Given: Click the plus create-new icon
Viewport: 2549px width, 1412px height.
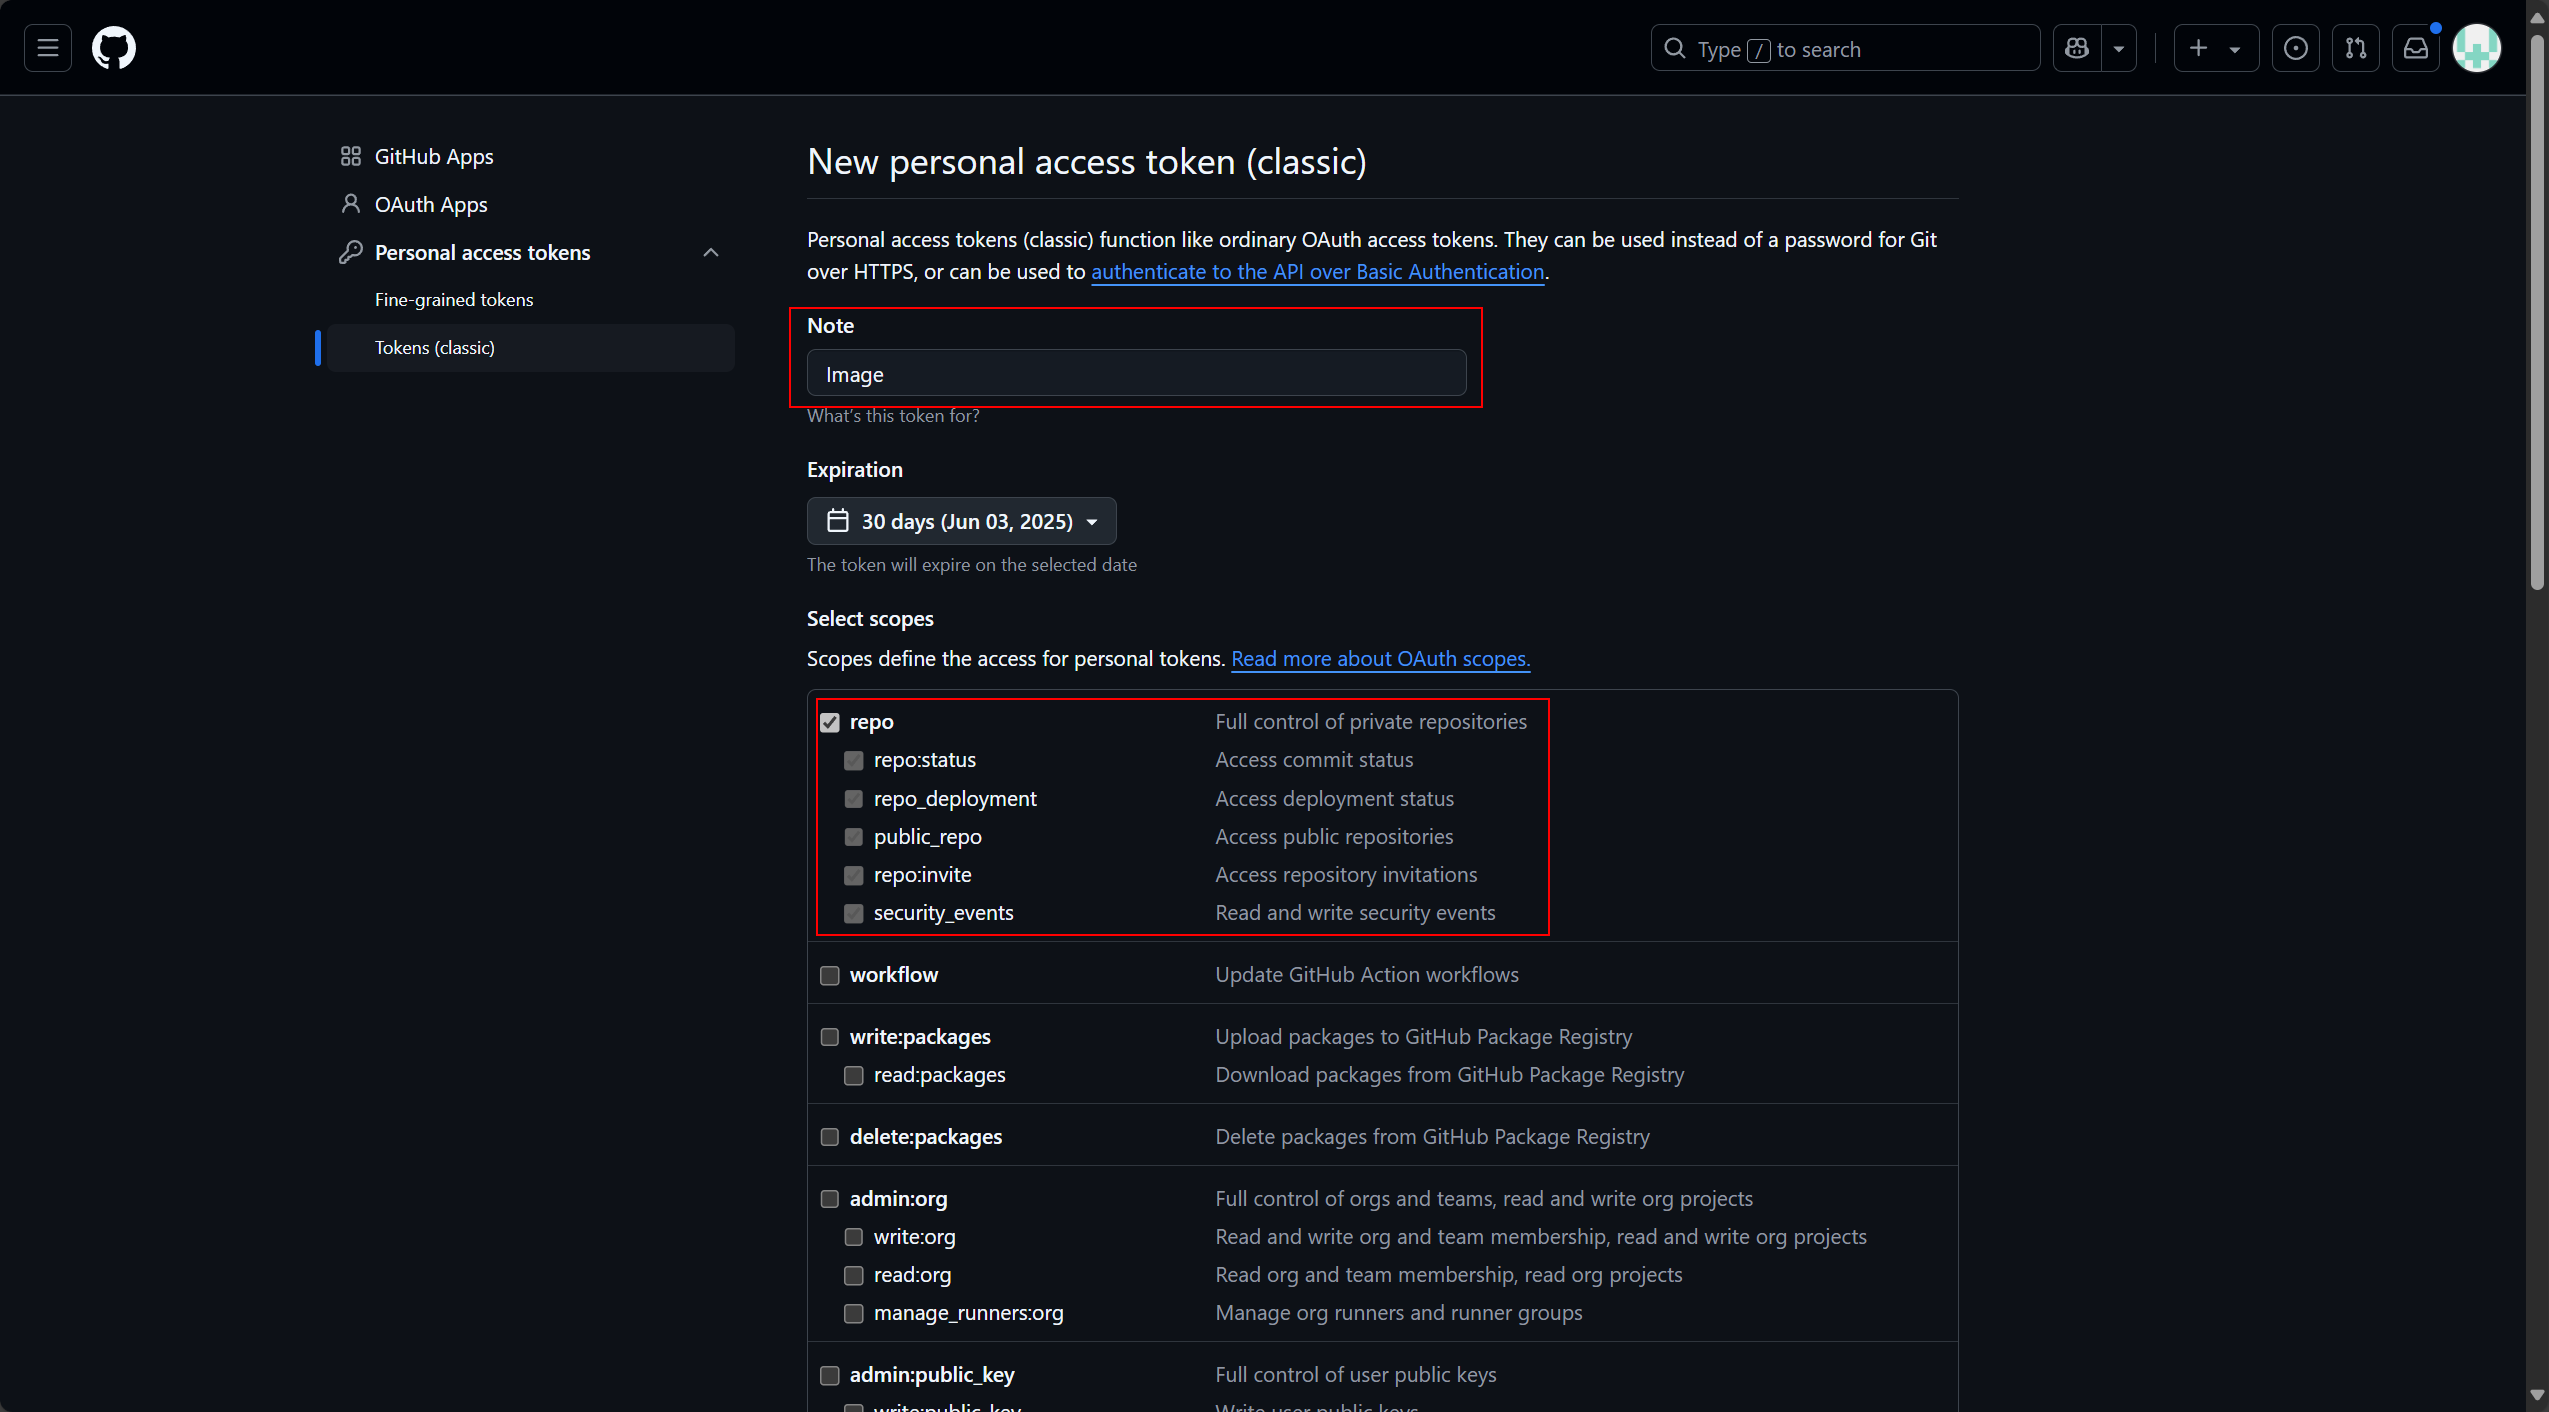Looking at the screenshot, I should pos(2198,48).
